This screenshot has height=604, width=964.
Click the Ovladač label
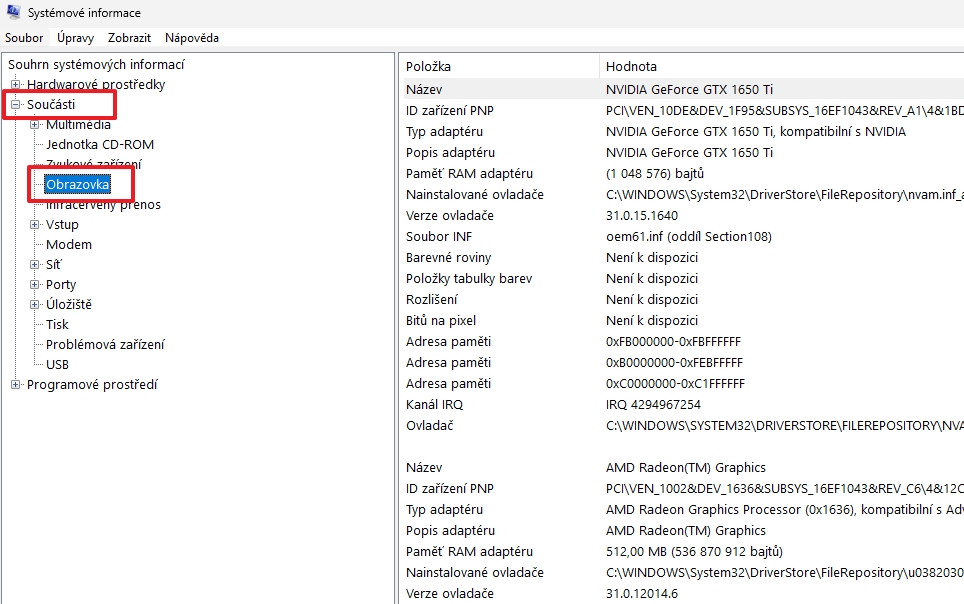click(x=429, y=426)
